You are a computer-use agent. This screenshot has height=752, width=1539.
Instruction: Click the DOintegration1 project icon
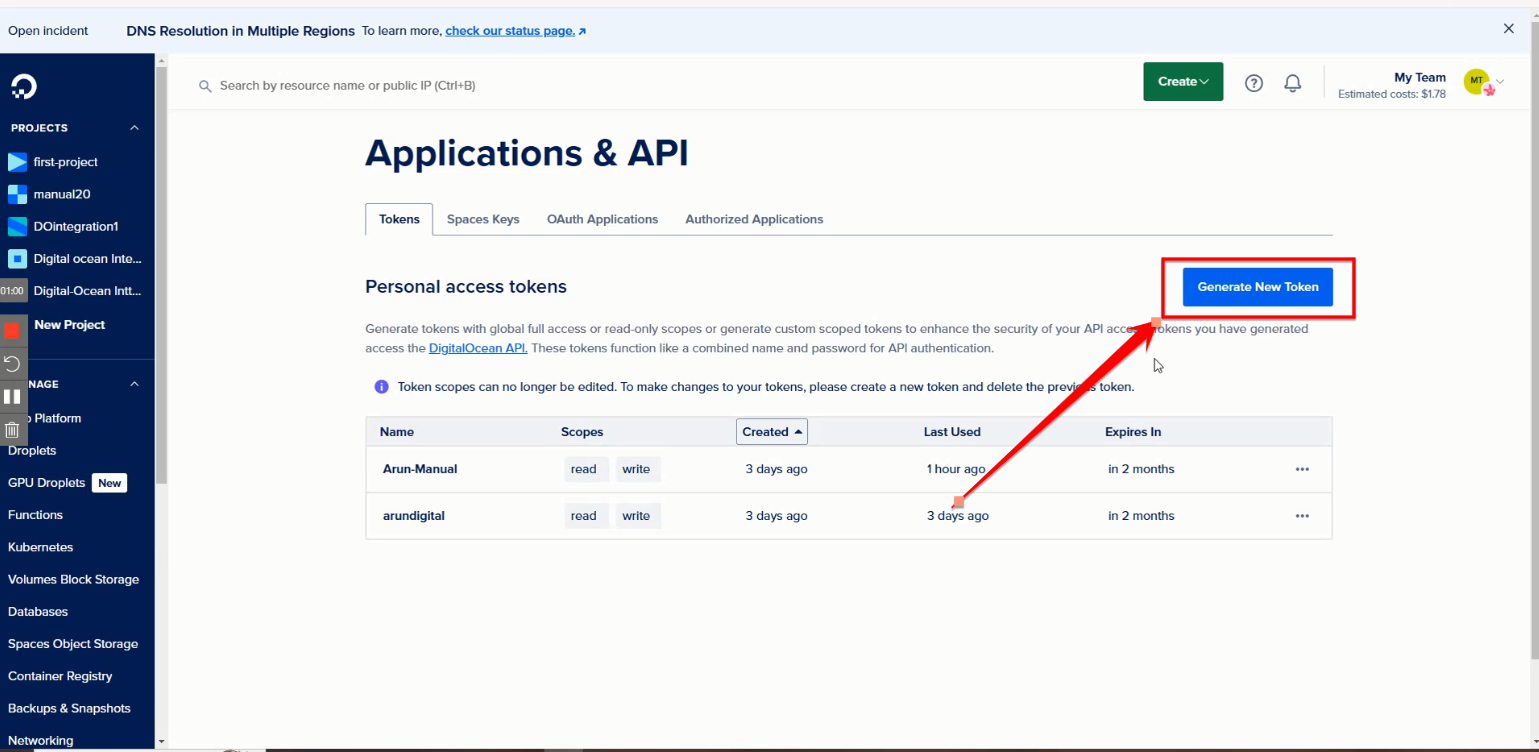click(x=17, y=226)
